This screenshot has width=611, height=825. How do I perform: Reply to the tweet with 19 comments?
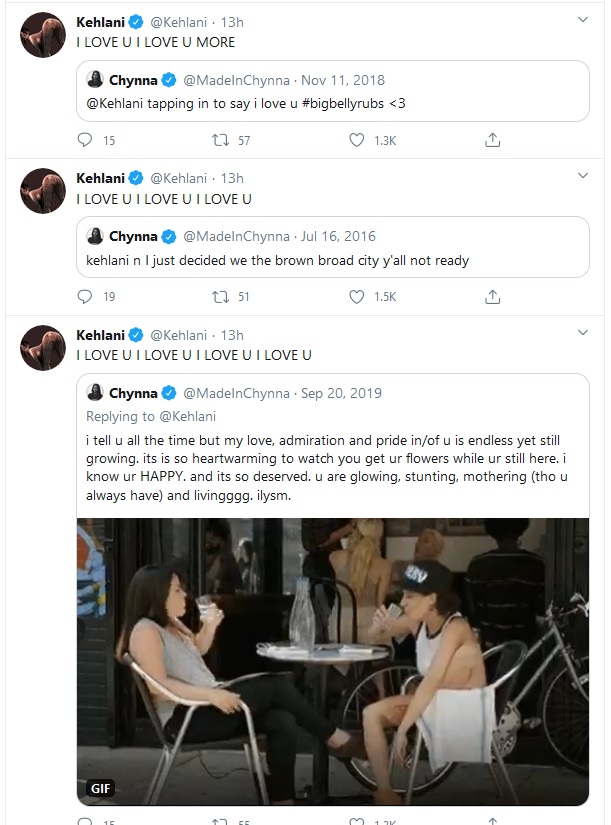point(85,296)
